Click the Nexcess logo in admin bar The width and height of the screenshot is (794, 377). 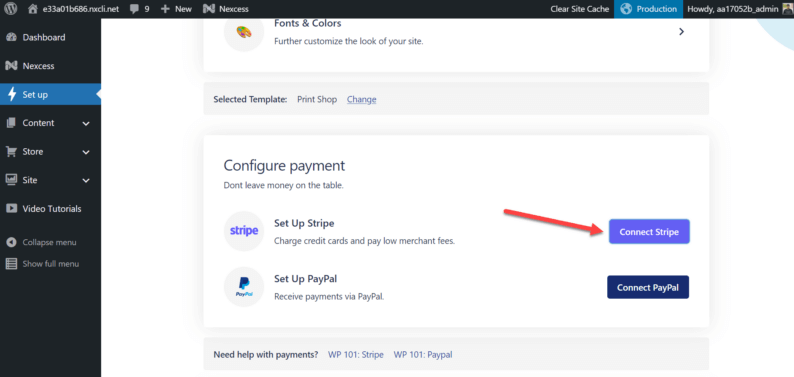click(209, 9)
